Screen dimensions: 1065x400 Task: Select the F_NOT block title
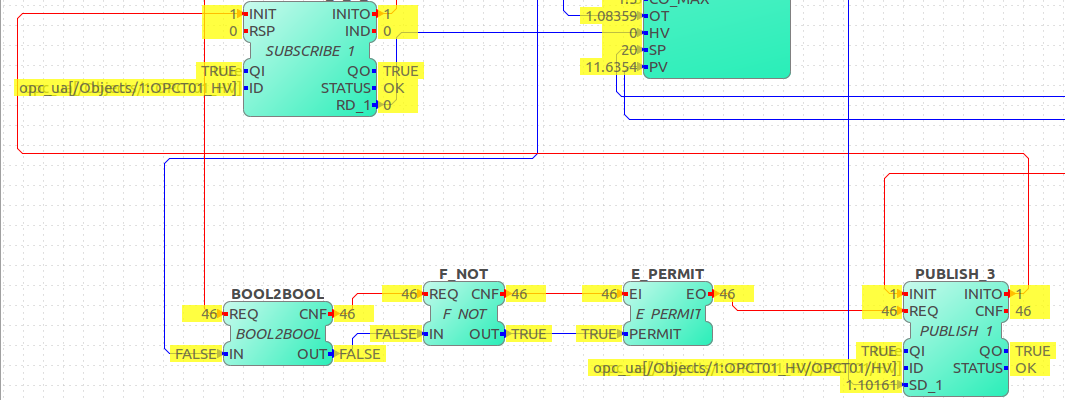coord(464,274)
